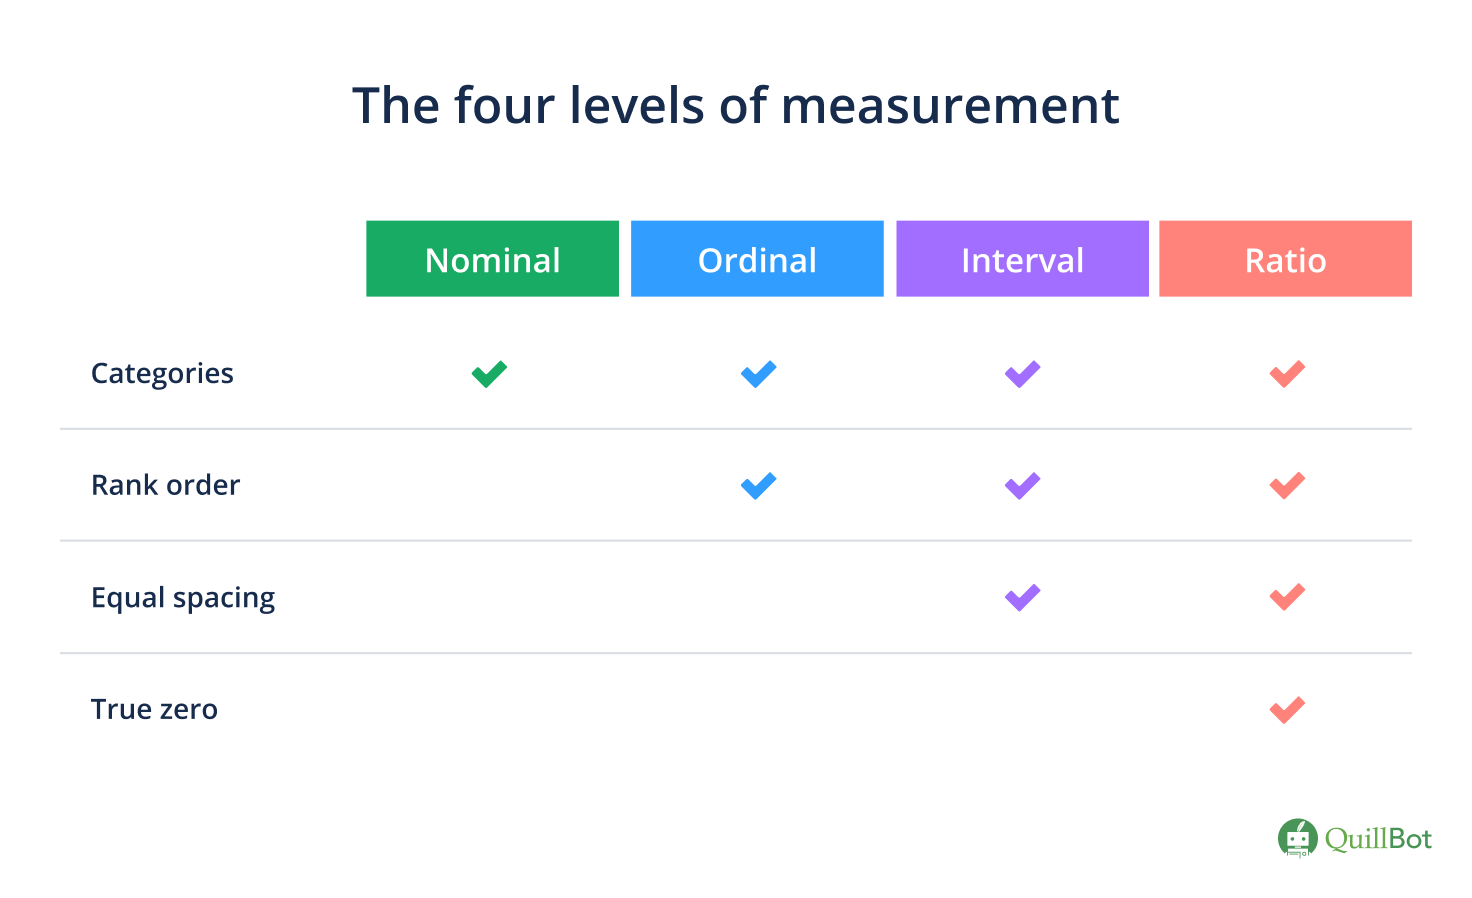This screenshot has height=898, width=1472.
Task: Click the True zero row label
Action: pos(154,710)
